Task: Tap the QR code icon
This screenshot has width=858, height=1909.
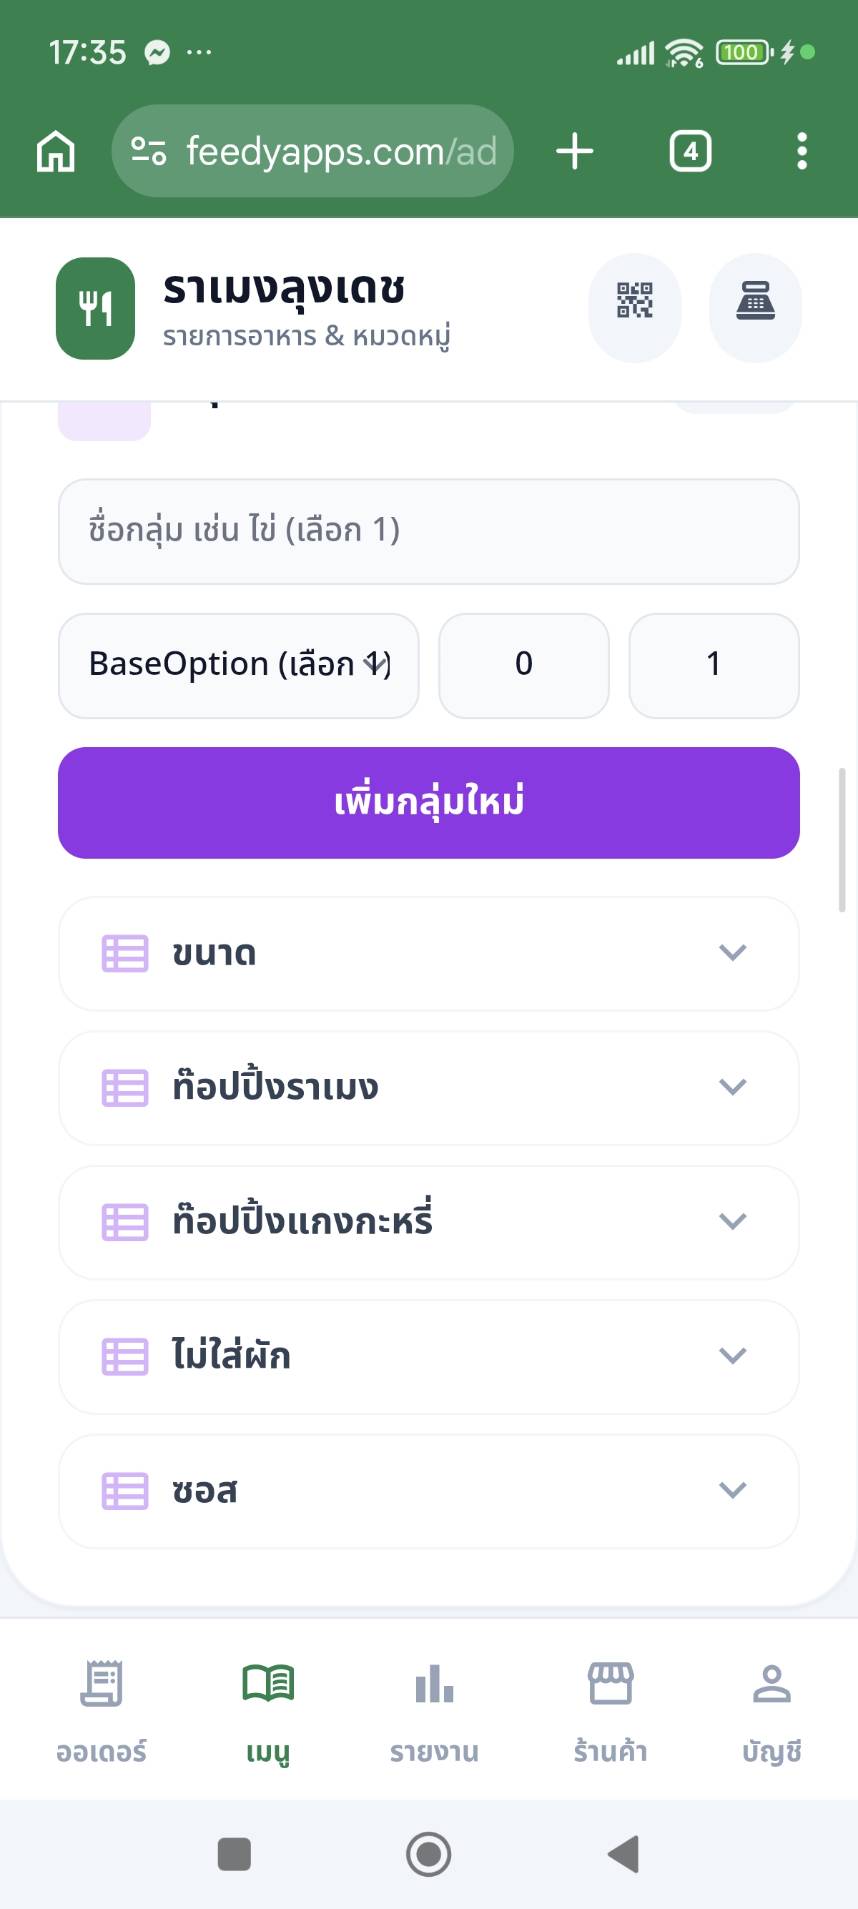Action: 635,301
